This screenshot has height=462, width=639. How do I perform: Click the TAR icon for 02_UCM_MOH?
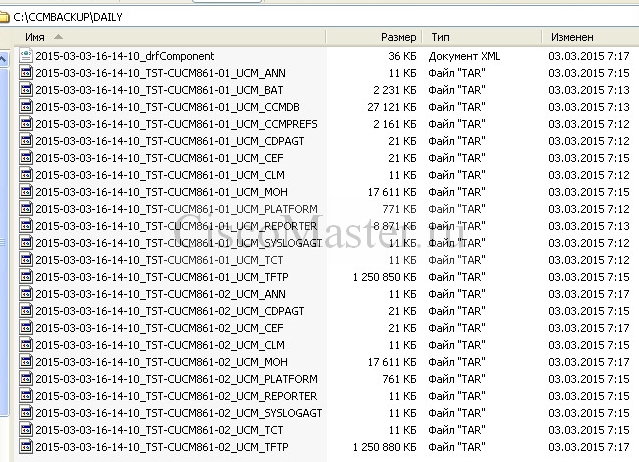[x=26, y=362]
